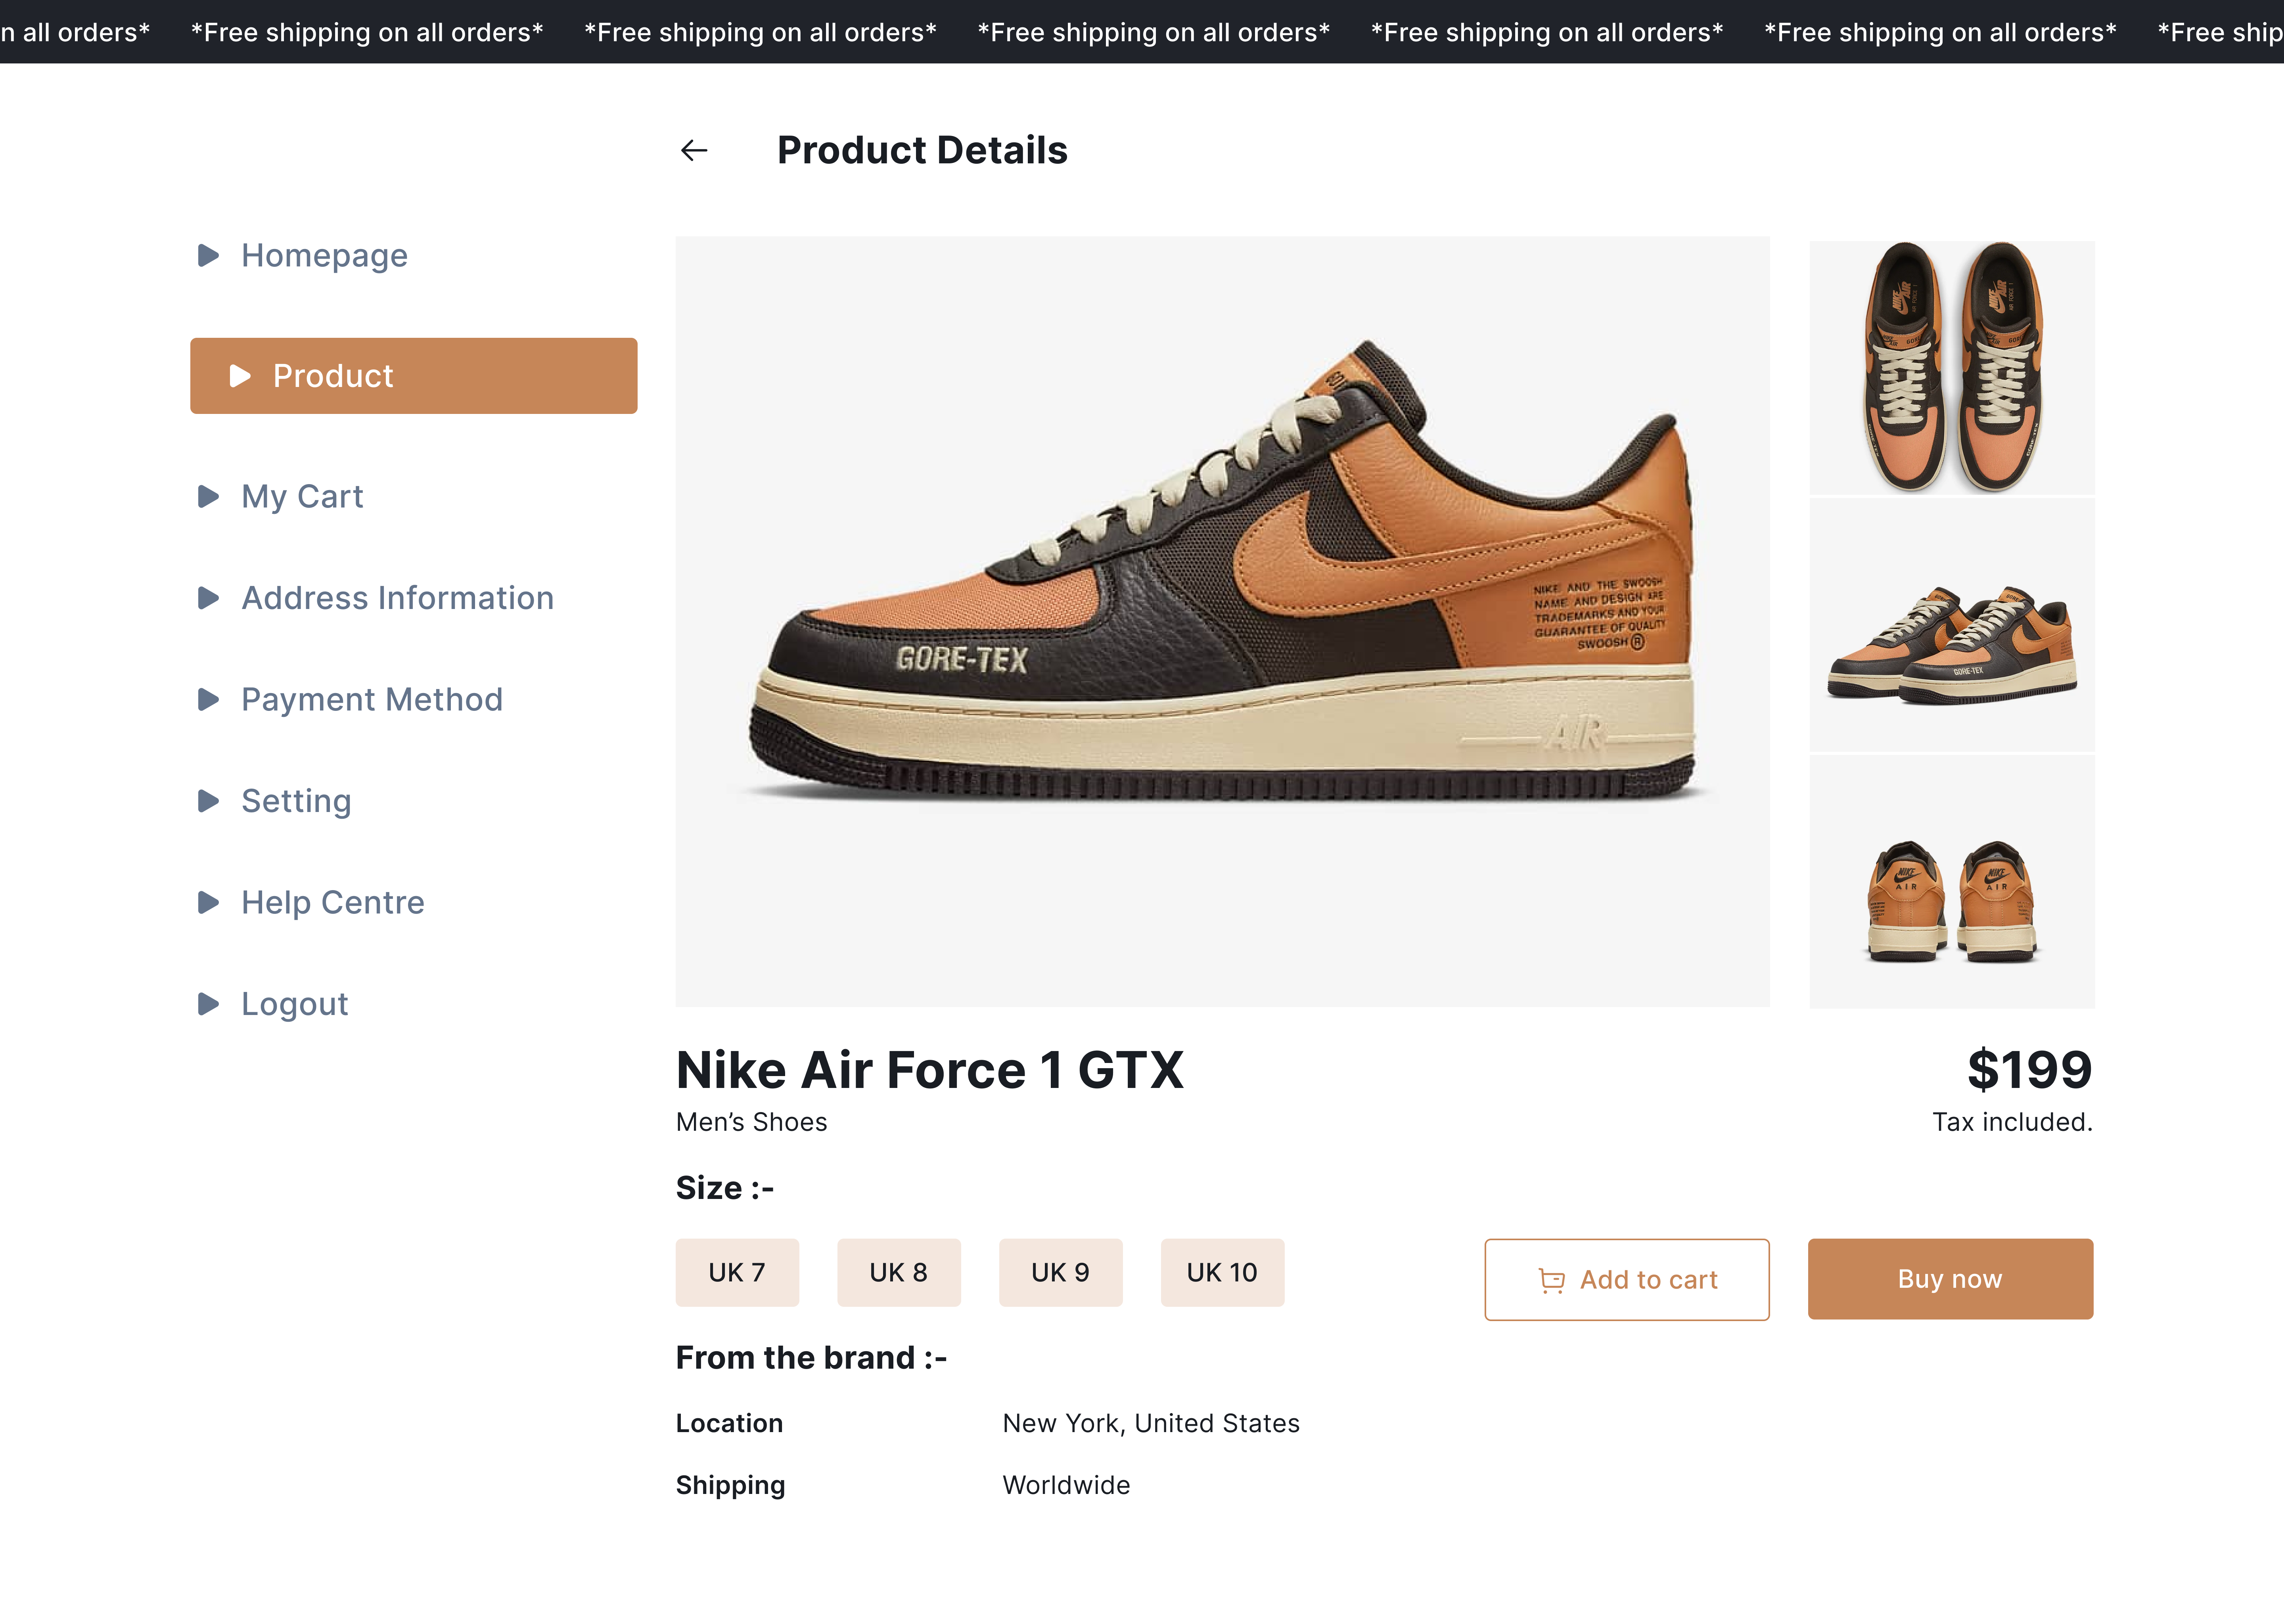Click the triangle icon beside Logout
Screen dimensions: 2284x1624
click(208, 1004)
